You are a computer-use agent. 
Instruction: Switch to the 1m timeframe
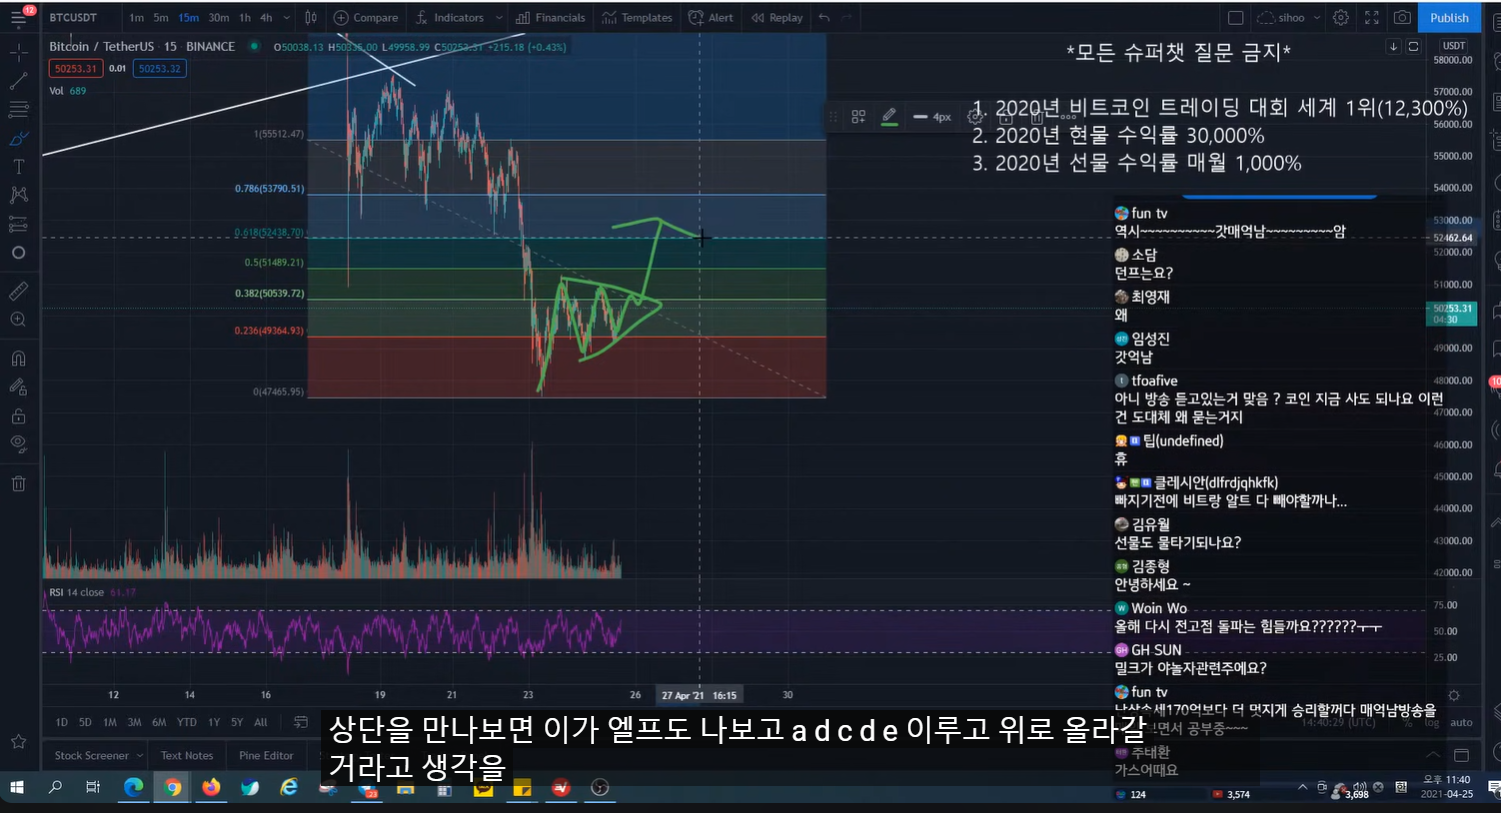click(136, 18)
